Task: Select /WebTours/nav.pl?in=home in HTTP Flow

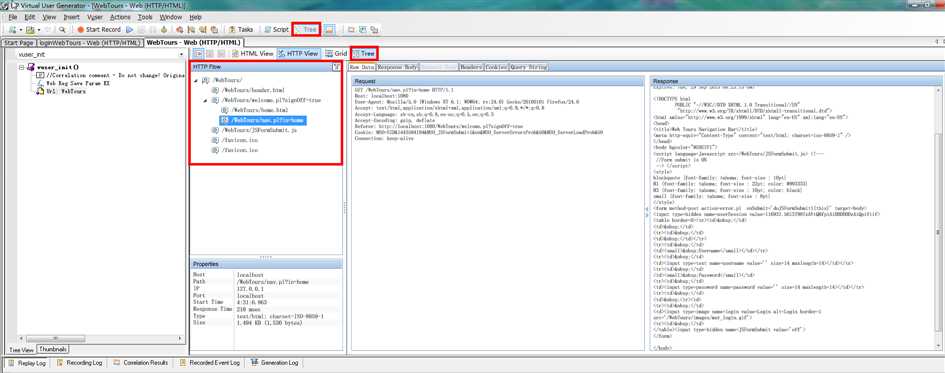Action: [x=263, y=121]
